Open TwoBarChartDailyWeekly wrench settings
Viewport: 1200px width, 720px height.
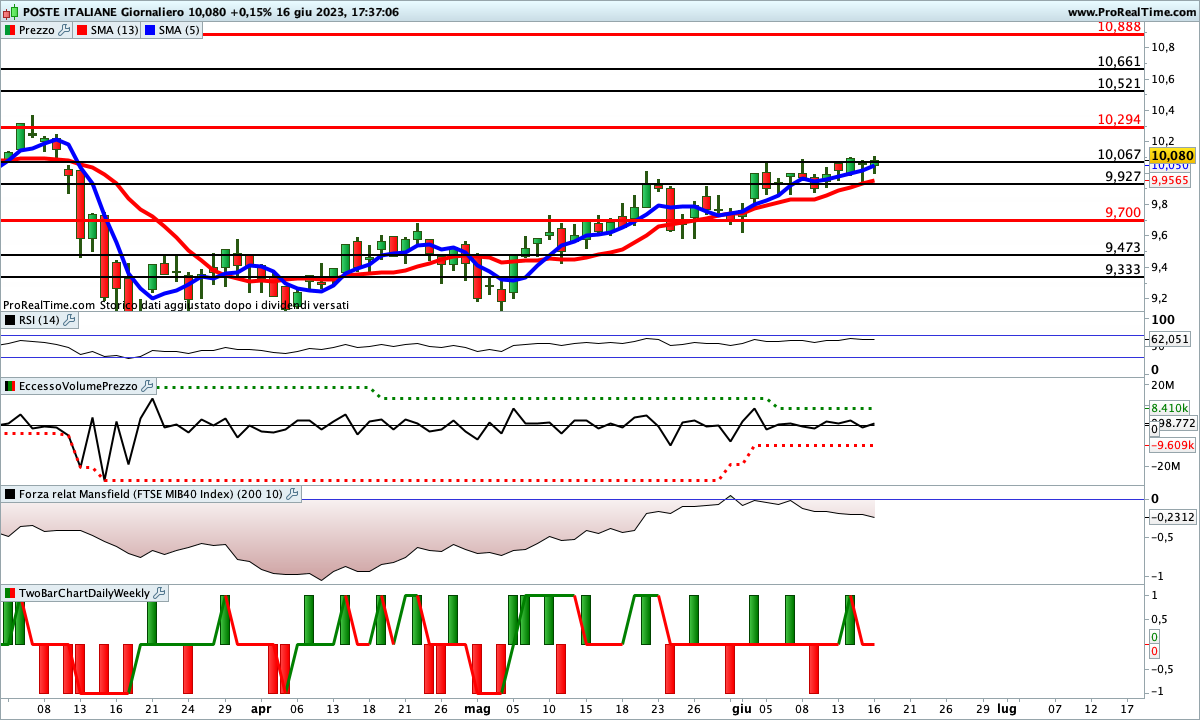click(x=160, y=593)
